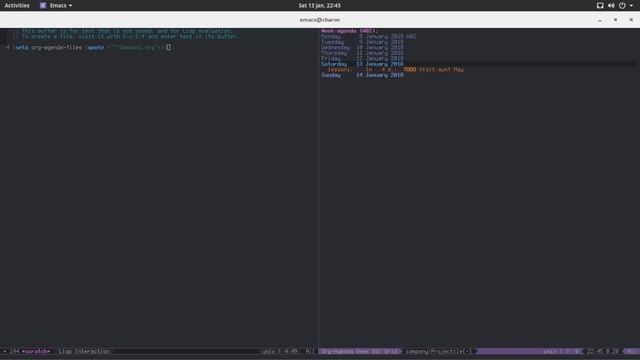
Task: Click the 'Org-Agenda Week' mode in right mode line
Action: (359, 351)
